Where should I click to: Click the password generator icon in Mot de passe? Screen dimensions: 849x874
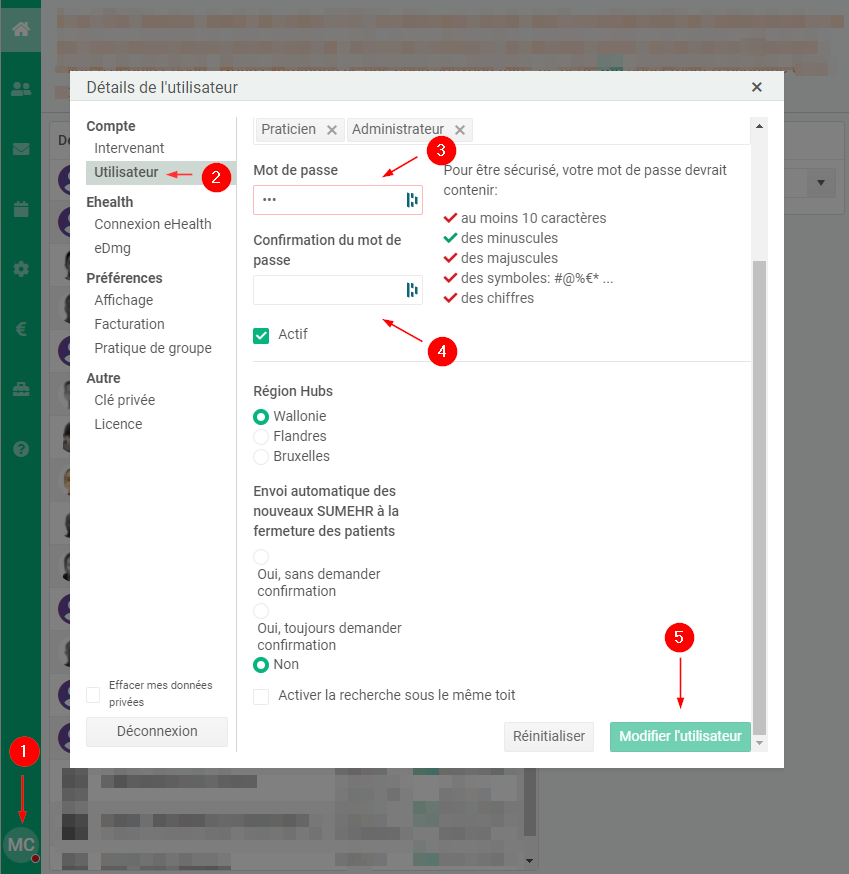pyautogui.click(x=410, y=200)
